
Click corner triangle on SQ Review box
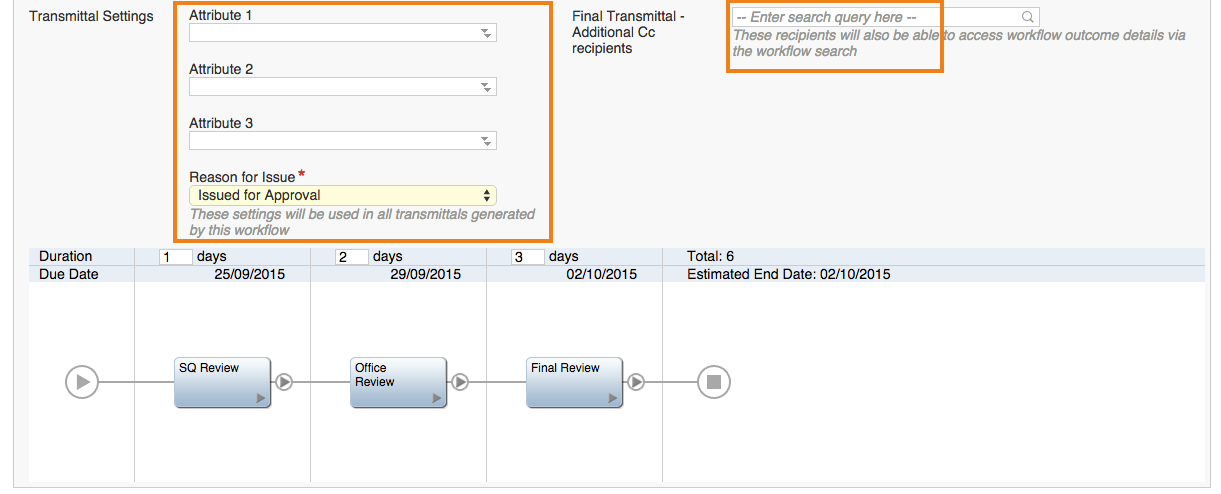click(261, 398)
